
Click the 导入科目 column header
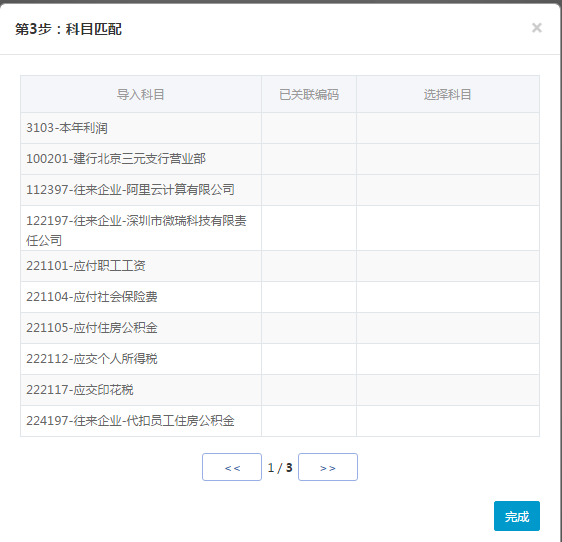[141, 94]
